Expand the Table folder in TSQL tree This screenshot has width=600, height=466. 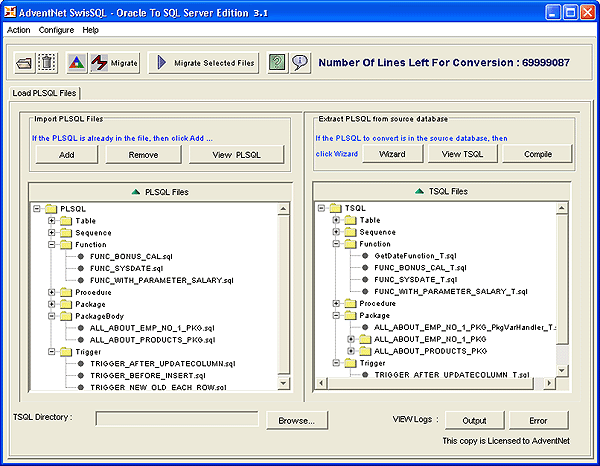tap(336, 220)
